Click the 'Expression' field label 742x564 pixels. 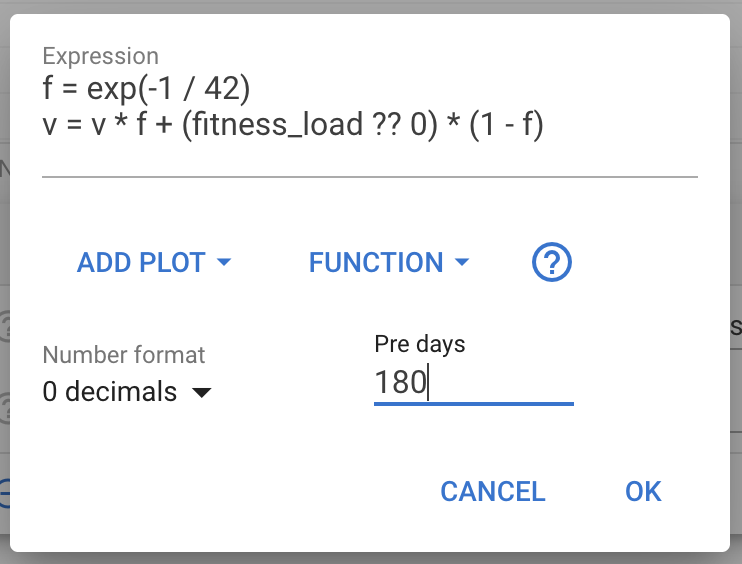[x=100, y=57]
